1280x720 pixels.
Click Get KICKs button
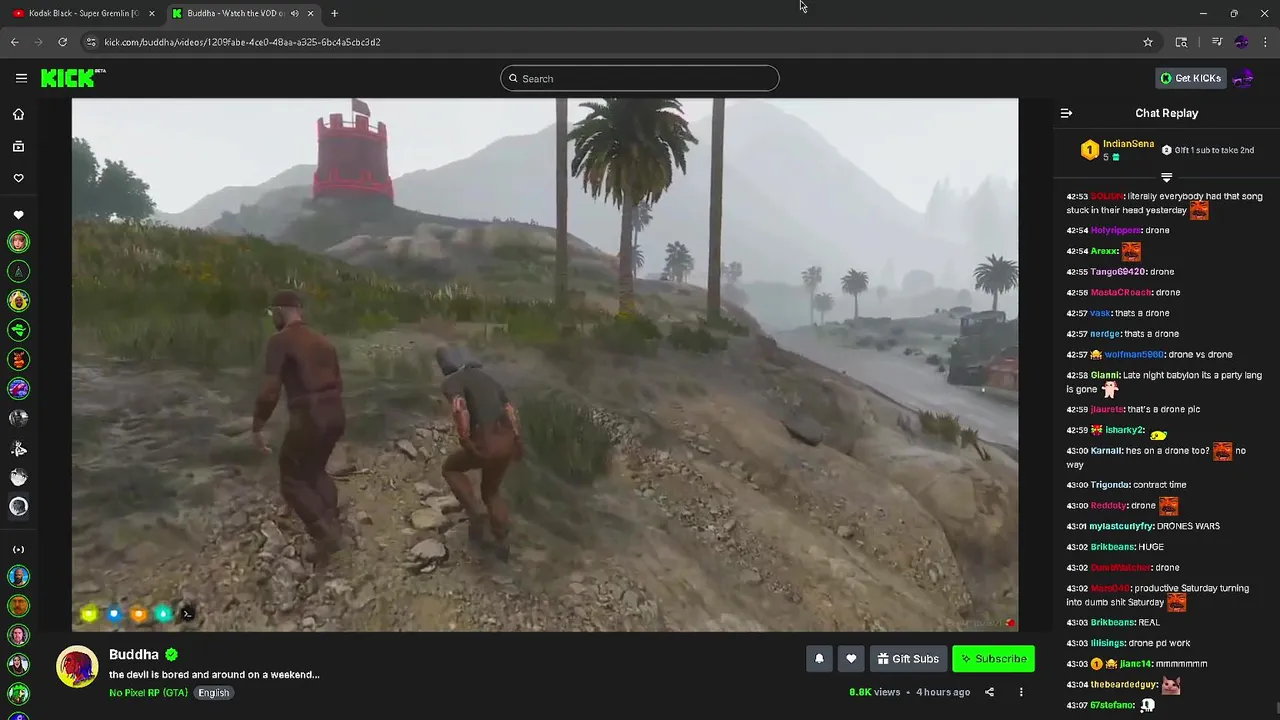(1190, 78)
